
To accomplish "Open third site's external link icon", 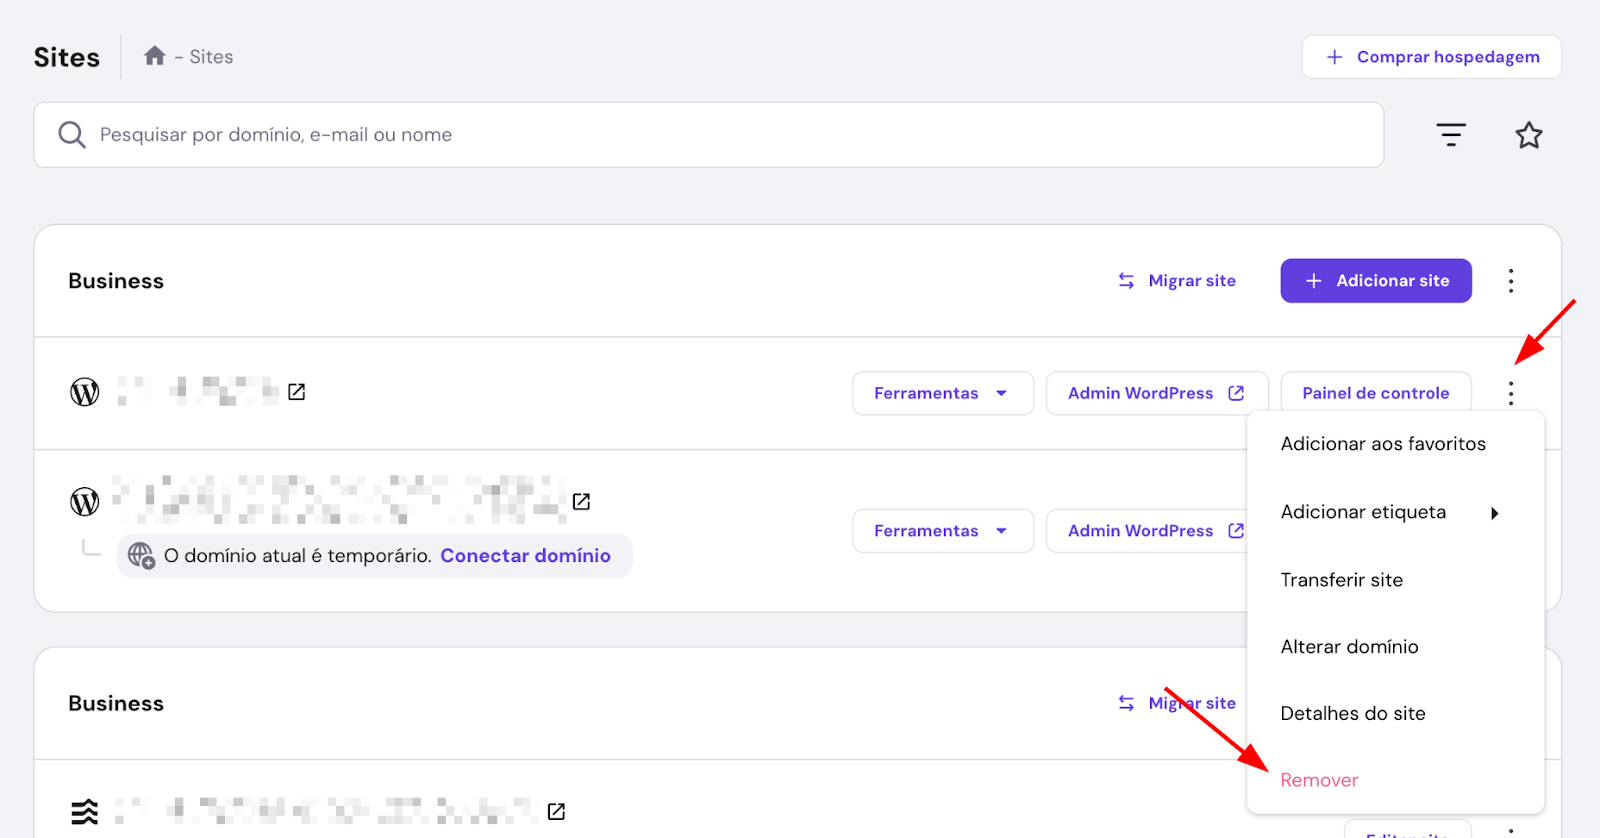I will 556,811.
